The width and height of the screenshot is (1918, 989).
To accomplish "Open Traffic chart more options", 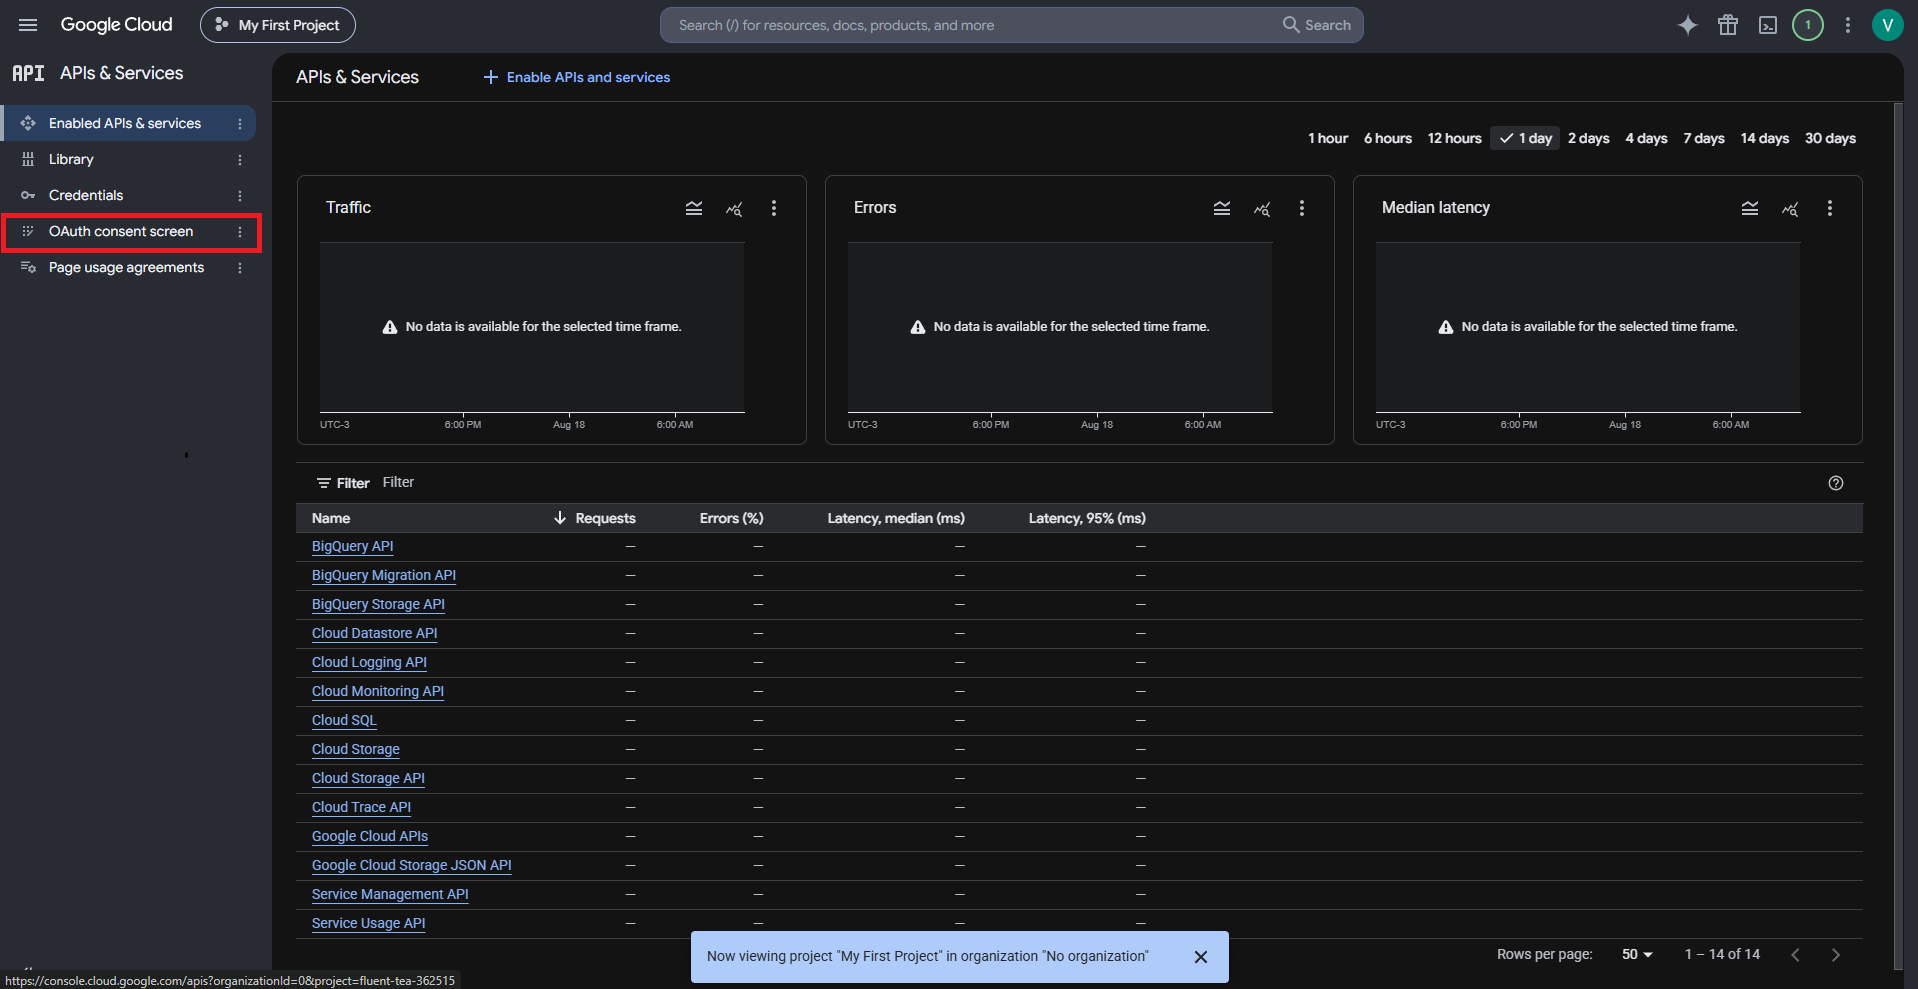I will pos(774,208).
